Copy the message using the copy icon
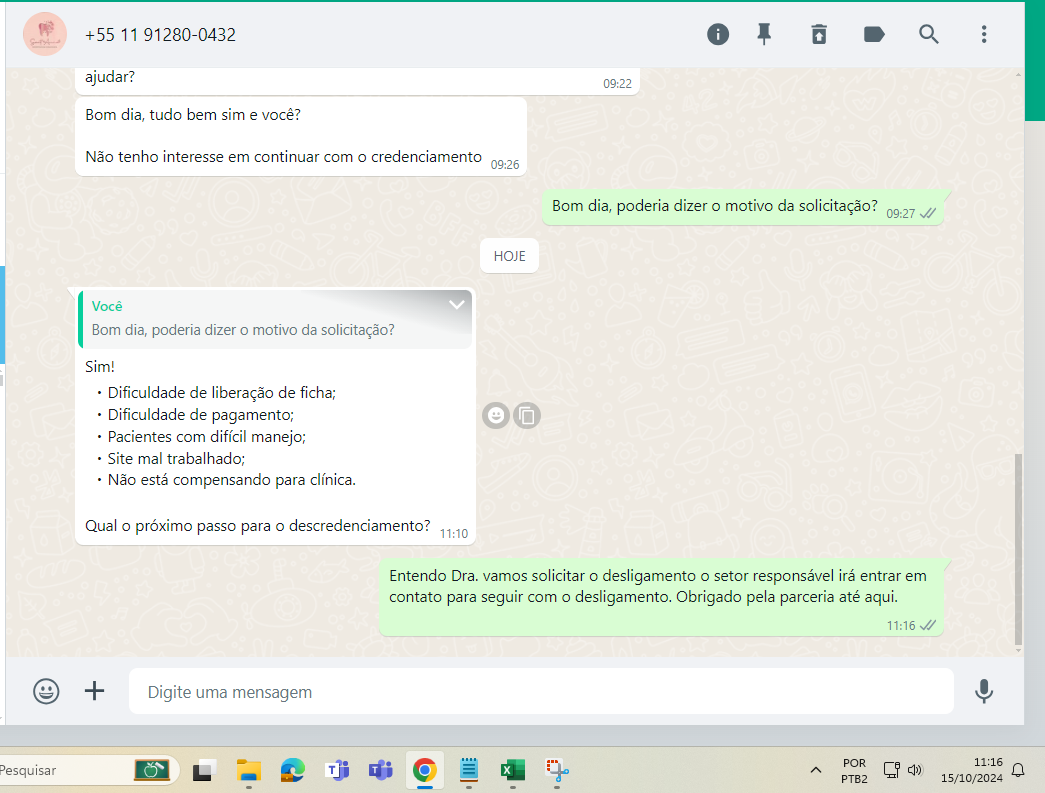The image size is (1045, 793). (x=527, y=415)
